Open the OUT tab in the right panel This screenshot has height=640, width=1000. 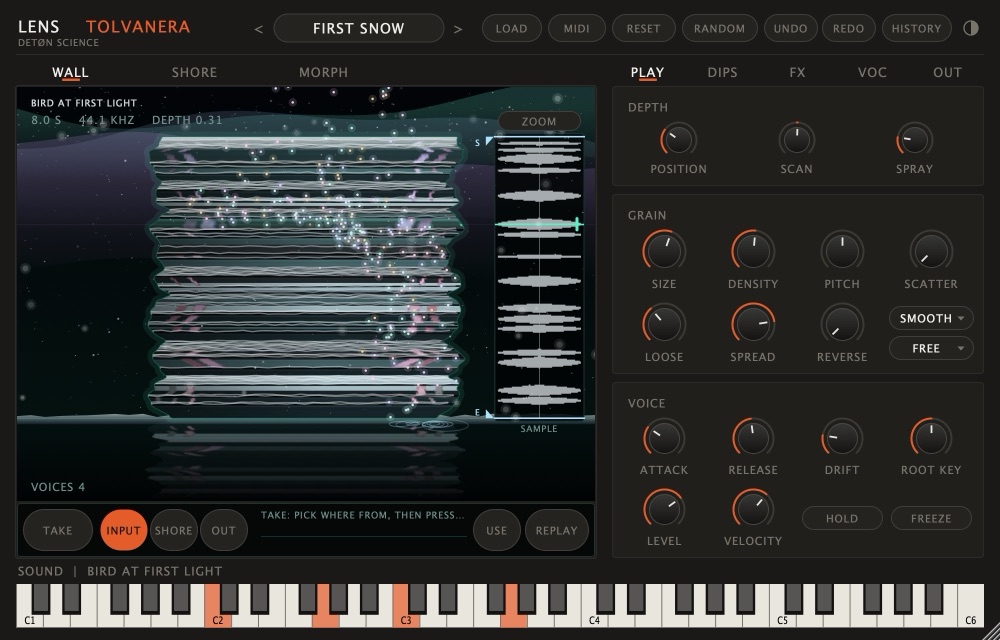[x=948, y=73]
